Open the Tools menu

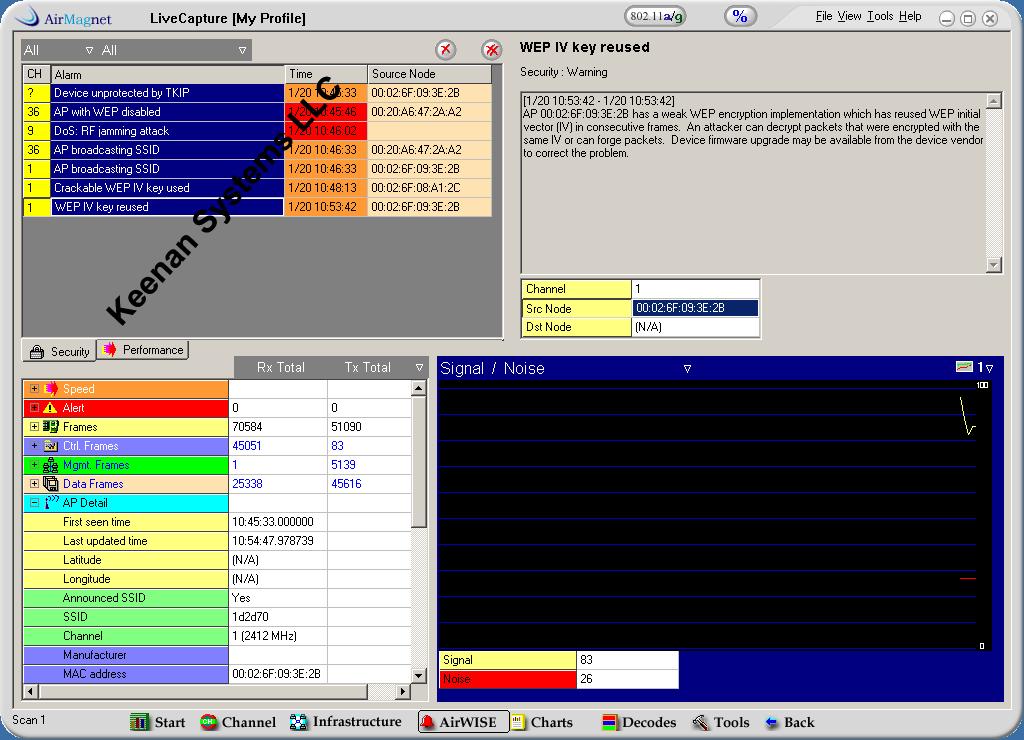[880, 16]
